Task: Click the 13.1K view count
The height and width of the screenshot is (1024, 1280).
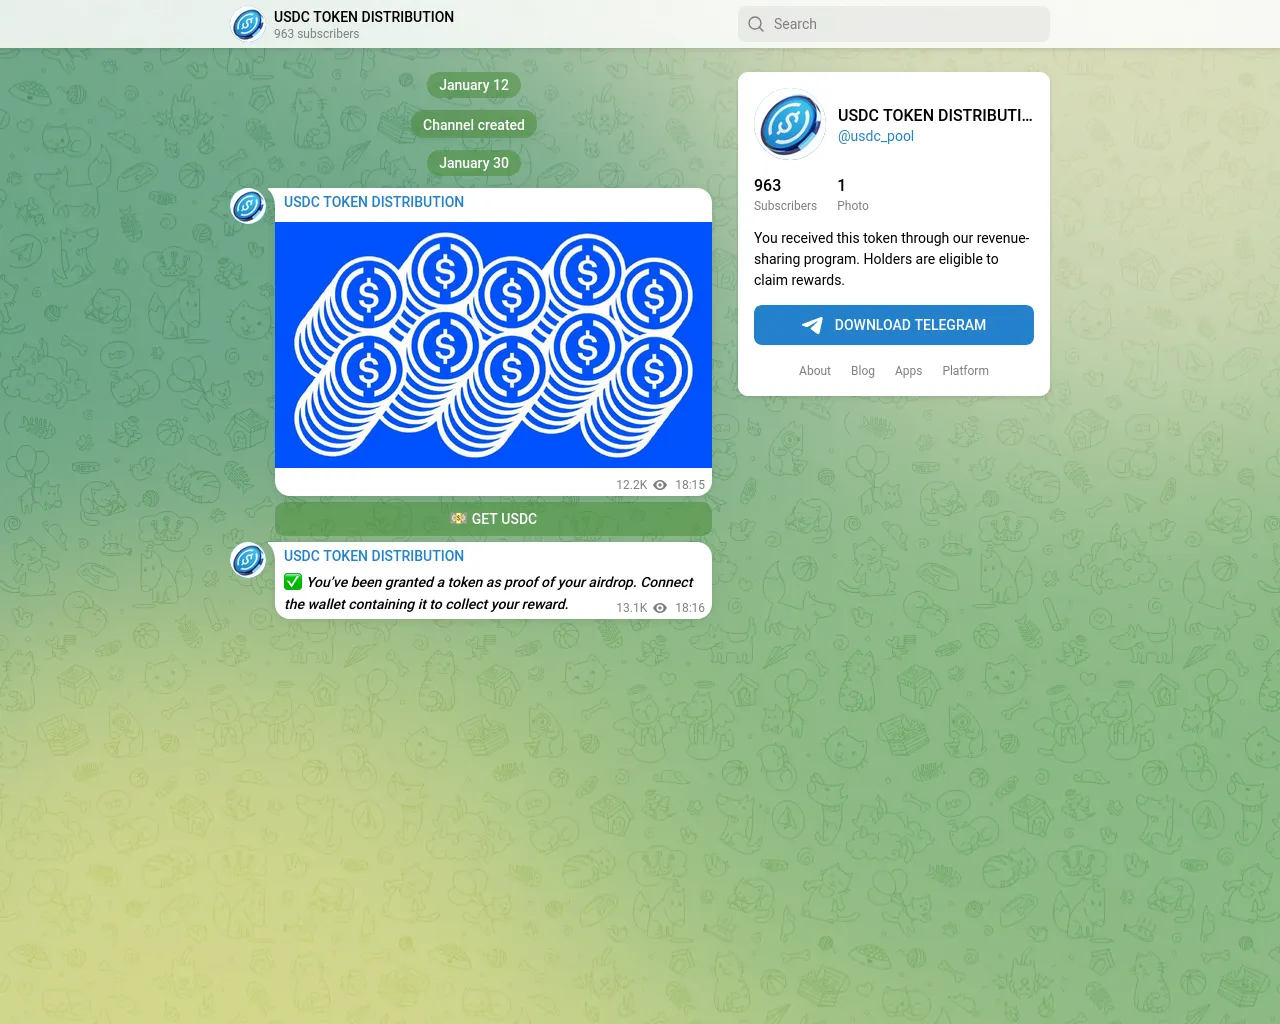Action: 631,608
